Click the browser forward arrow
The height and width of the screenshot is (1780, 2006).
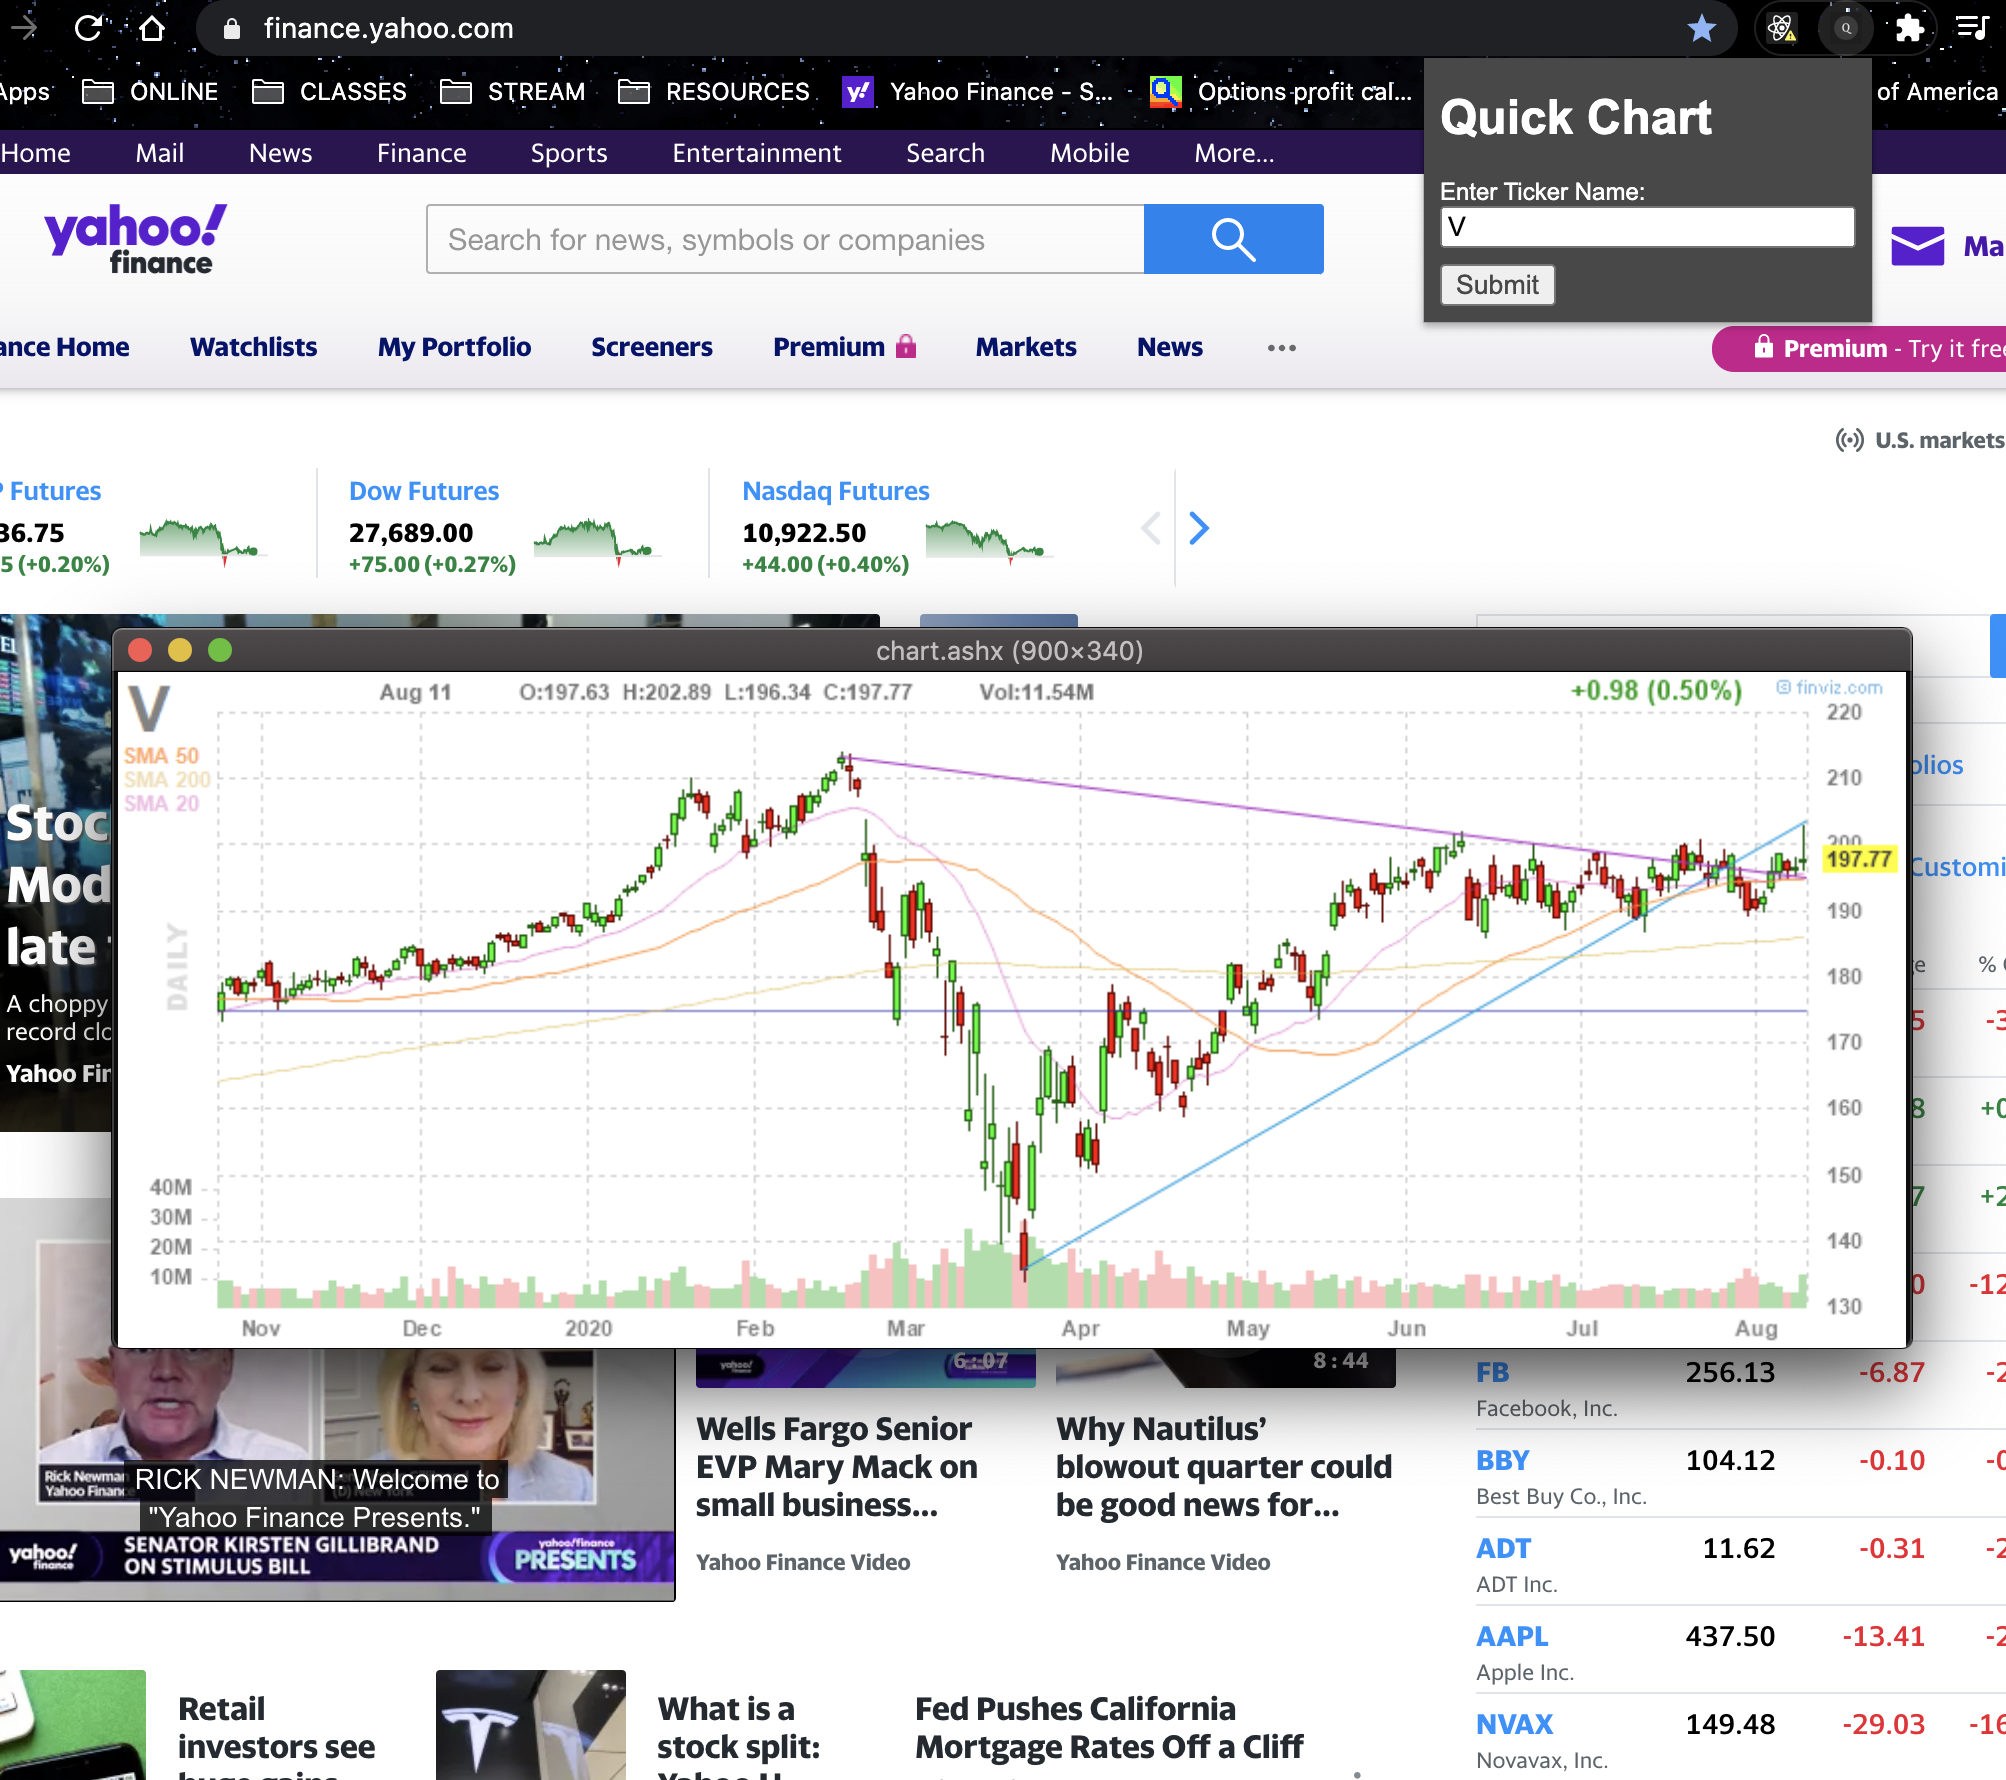tap(24, 28)
